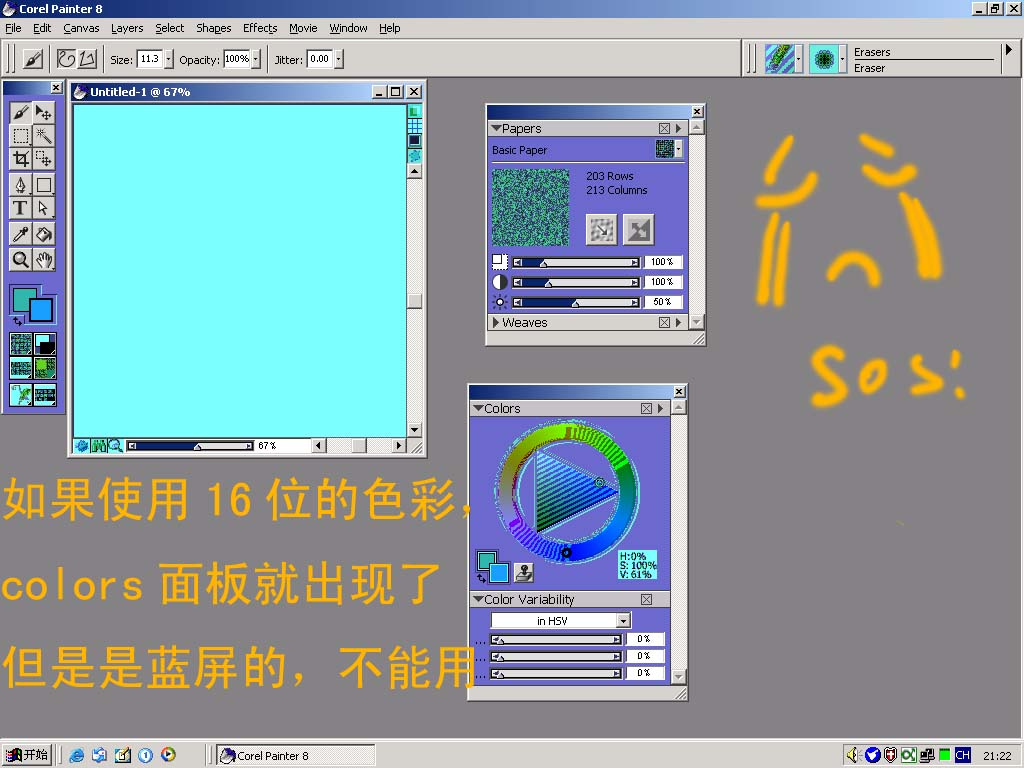Select the Rectangular Shape tool

[44, 185]
